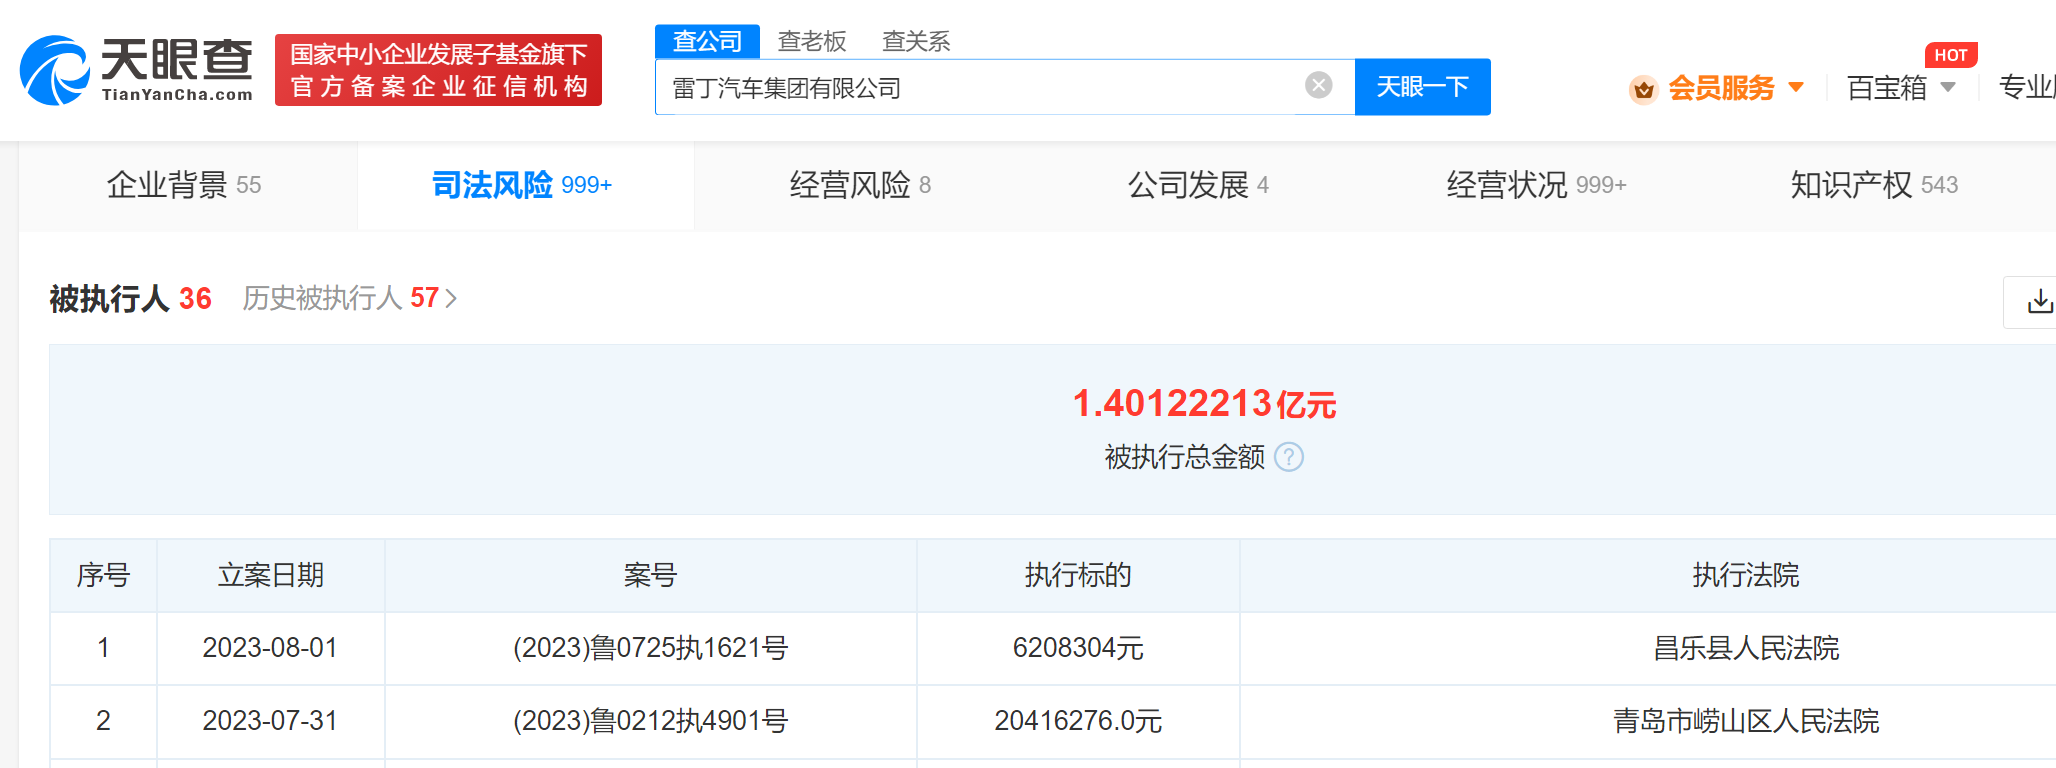
Task: Clear the search box text
Action: coord(1319,85)
